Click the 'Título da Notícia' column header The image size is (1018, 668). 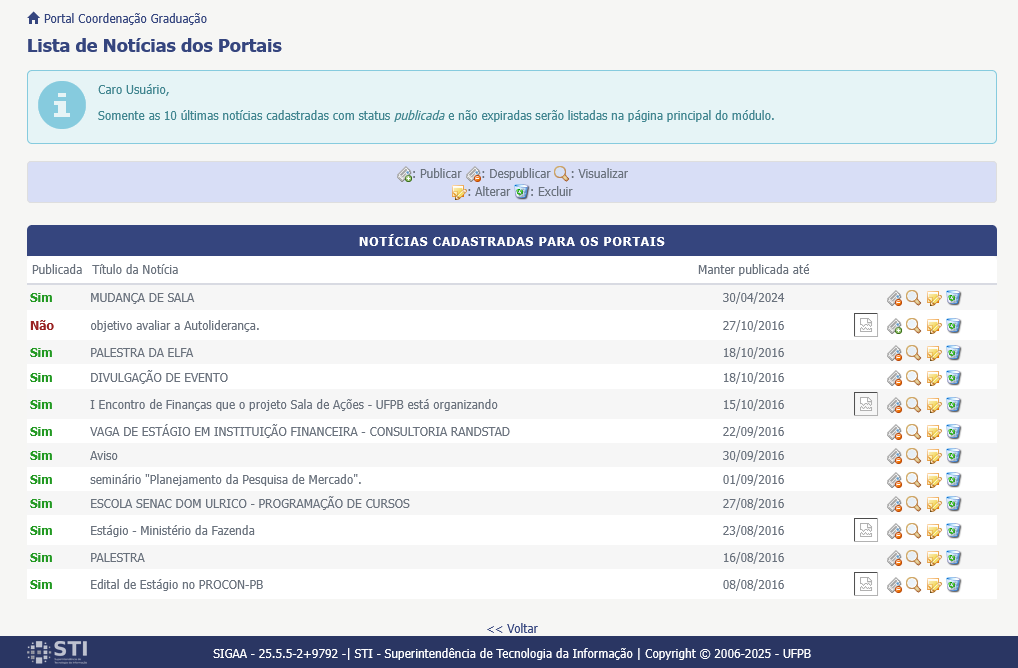pyautogui.click(x=135, y=269)
